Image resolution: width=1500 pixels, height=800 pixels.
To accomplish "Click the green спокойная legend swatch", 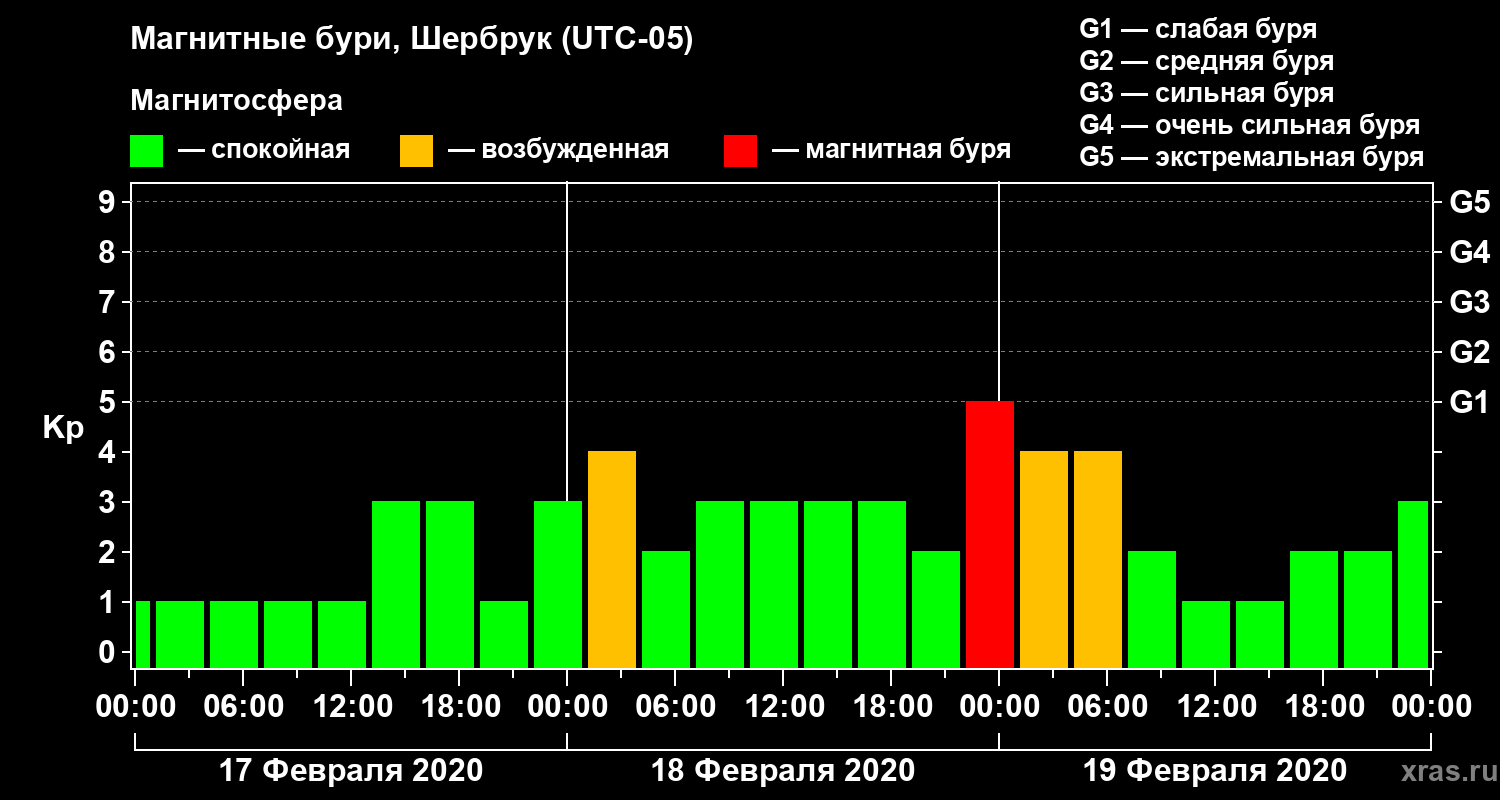I will click(146, 151).
